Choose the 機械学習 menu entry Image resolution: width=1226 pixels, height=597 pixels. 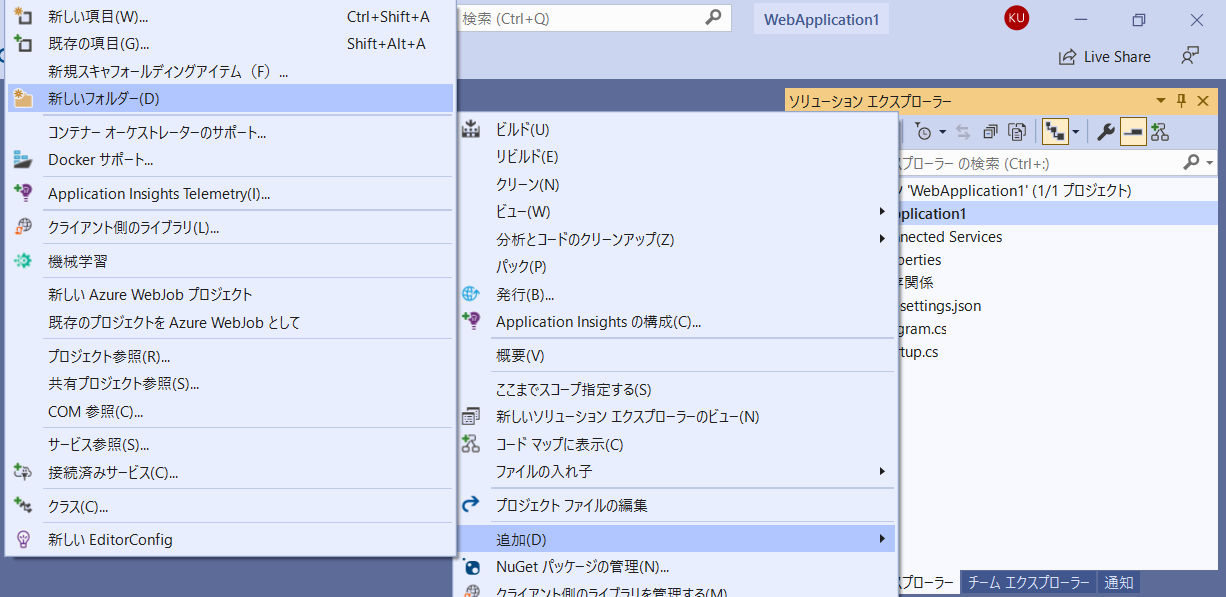click(230, 261)
